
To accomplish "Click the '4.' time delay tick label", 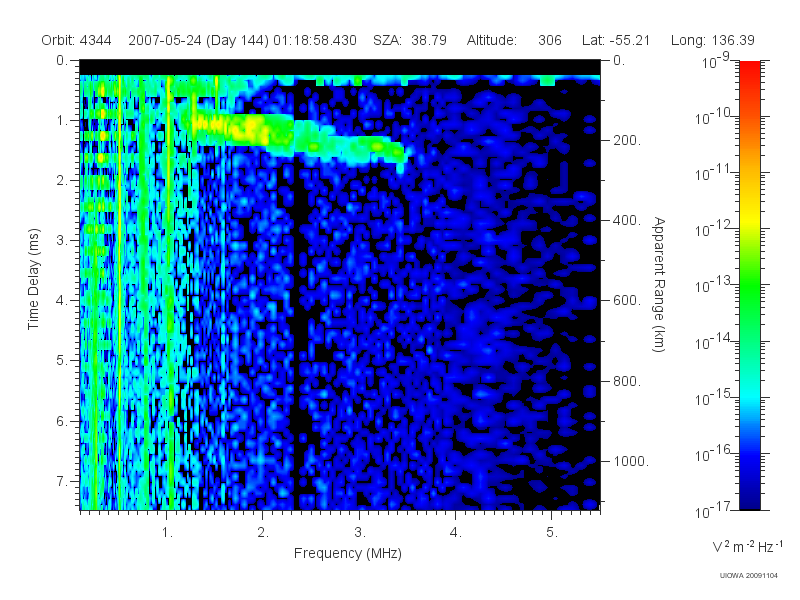I will click(62, 301).
